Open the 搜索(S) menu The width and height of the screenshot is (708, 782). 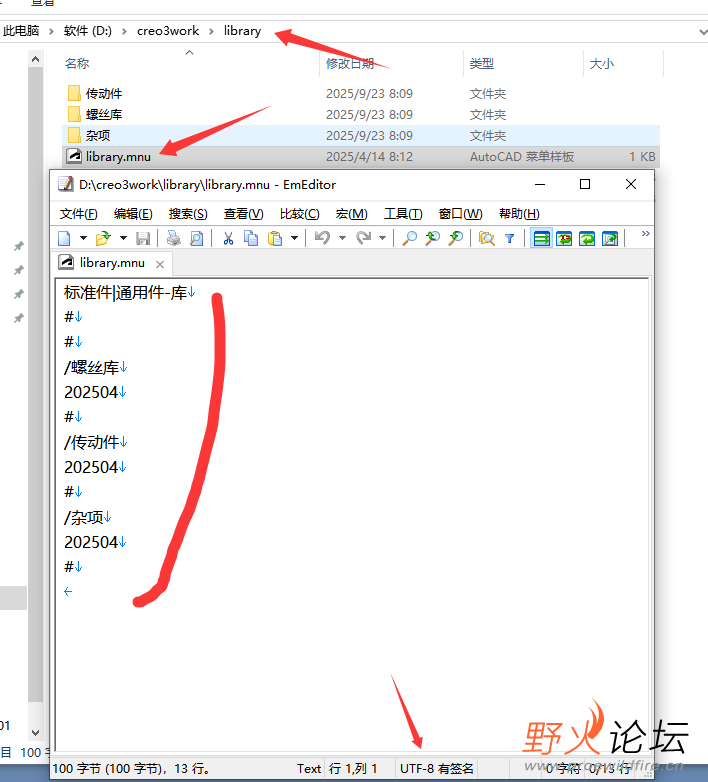tap(188, 214)
